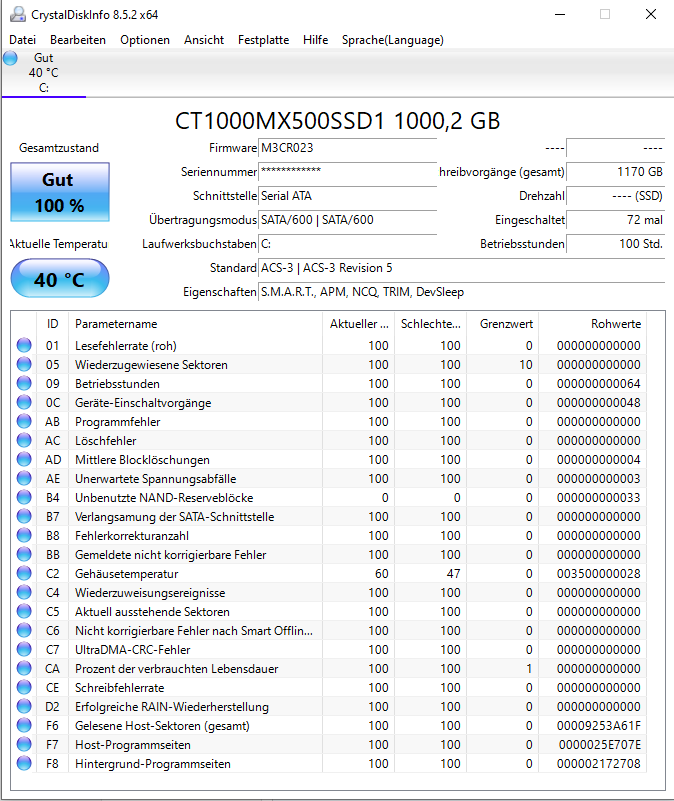This screenshot has width=674, height=801.
Task: Click the 1170 GB total writes value
Action: [x=615, y=172]
